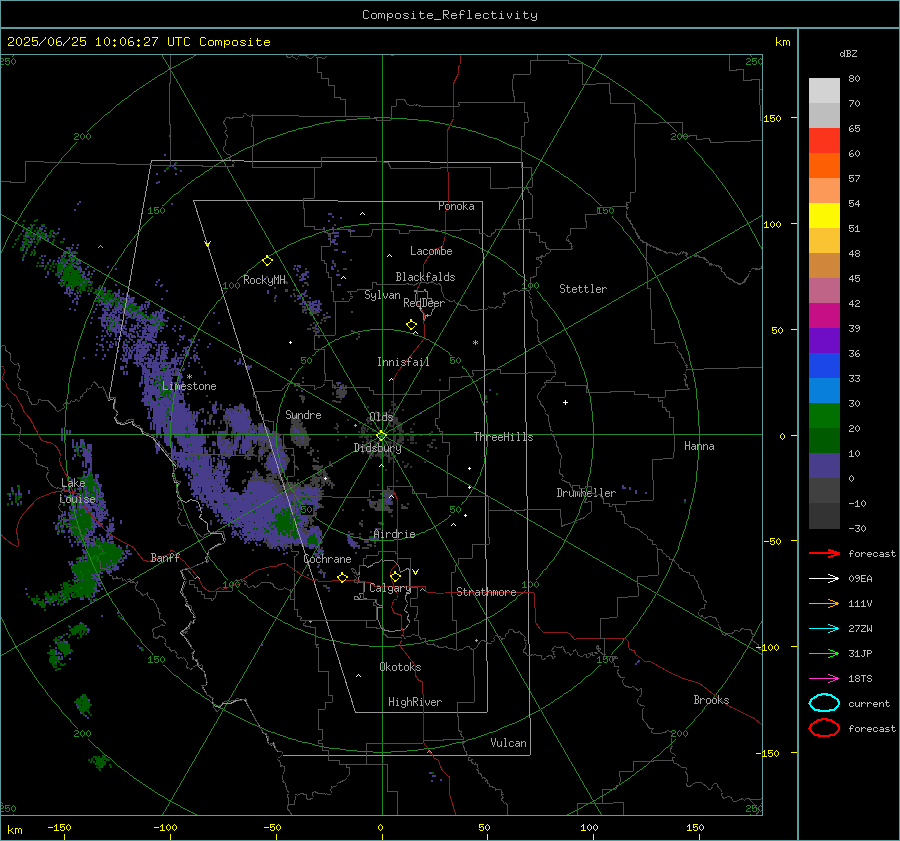Screen dimensions: 900x841
Task: Click the yellow diamond marker above Calgary
Action: pyautogui.click(x=395, y=576)
